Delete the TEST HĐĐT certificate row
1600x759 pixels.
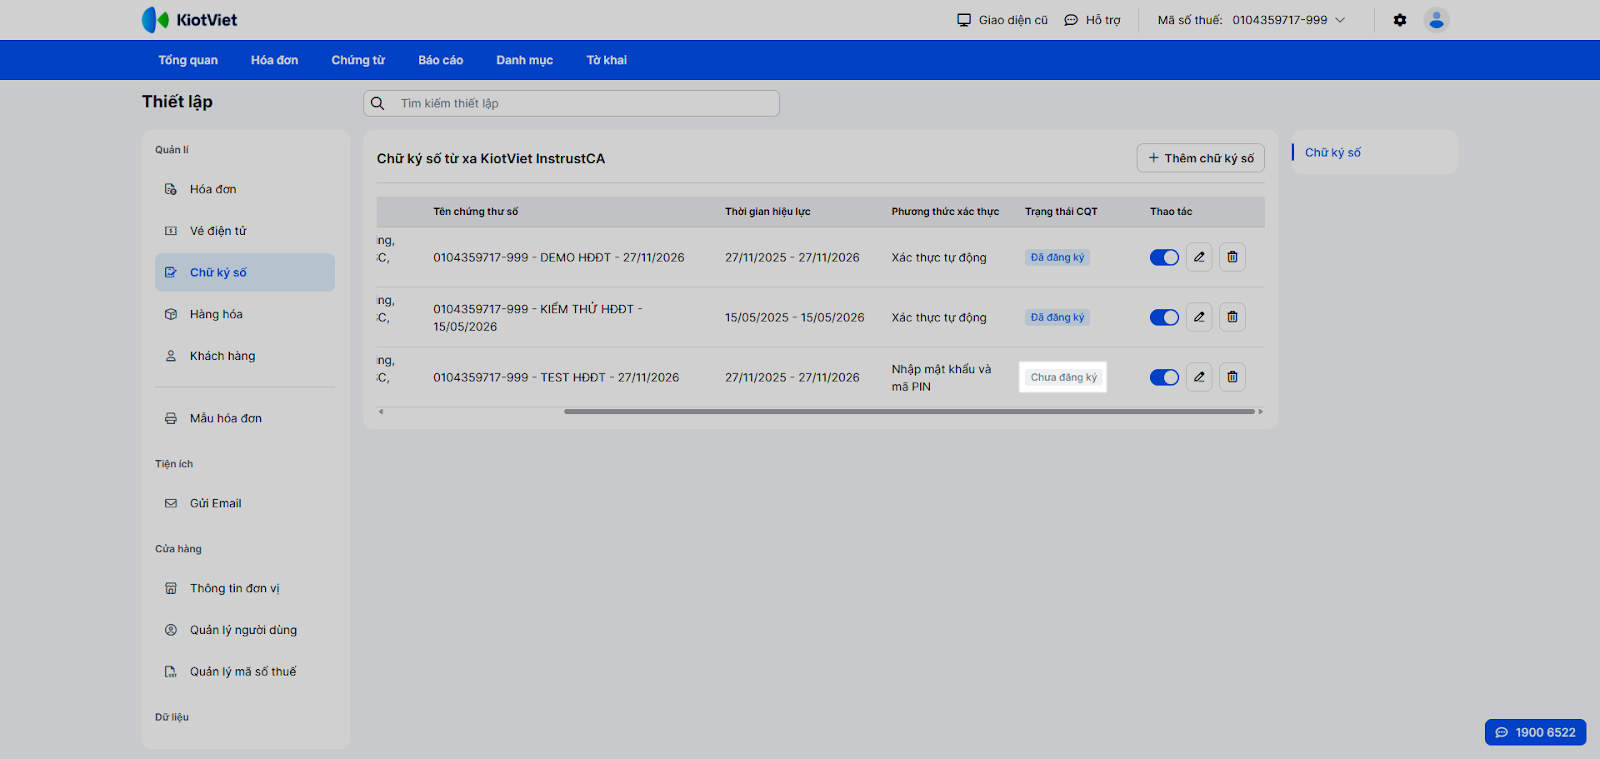(x=1232, y=377)
